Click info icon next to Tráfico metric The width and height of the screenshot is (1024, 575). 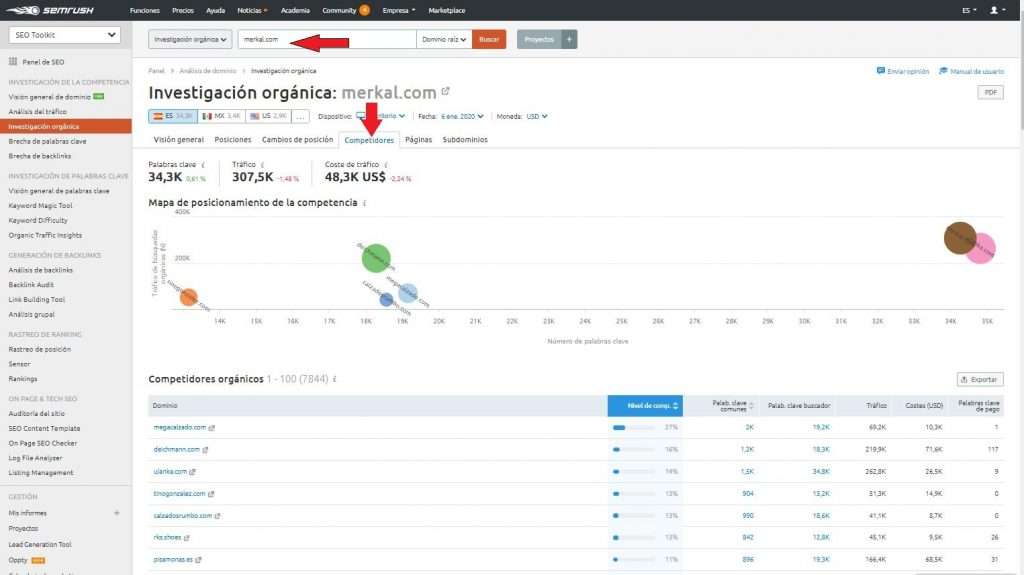point(262,165)
